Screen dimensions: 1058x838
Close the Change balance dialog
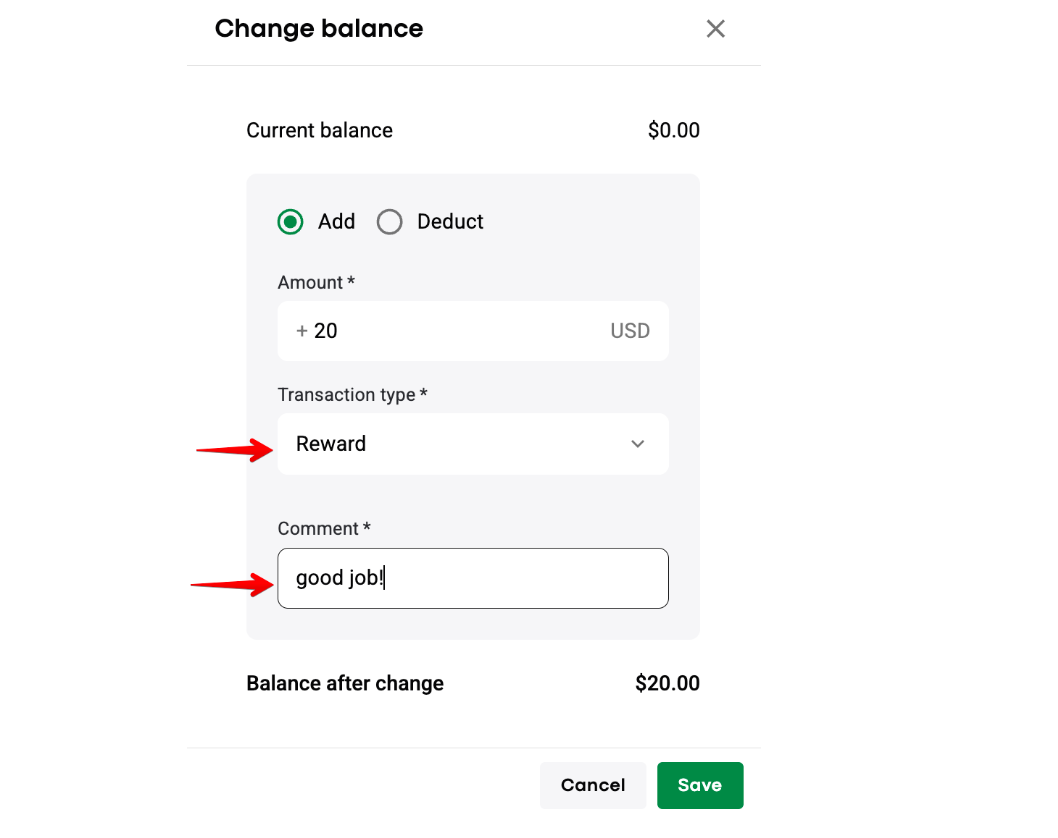pos(715,29)
